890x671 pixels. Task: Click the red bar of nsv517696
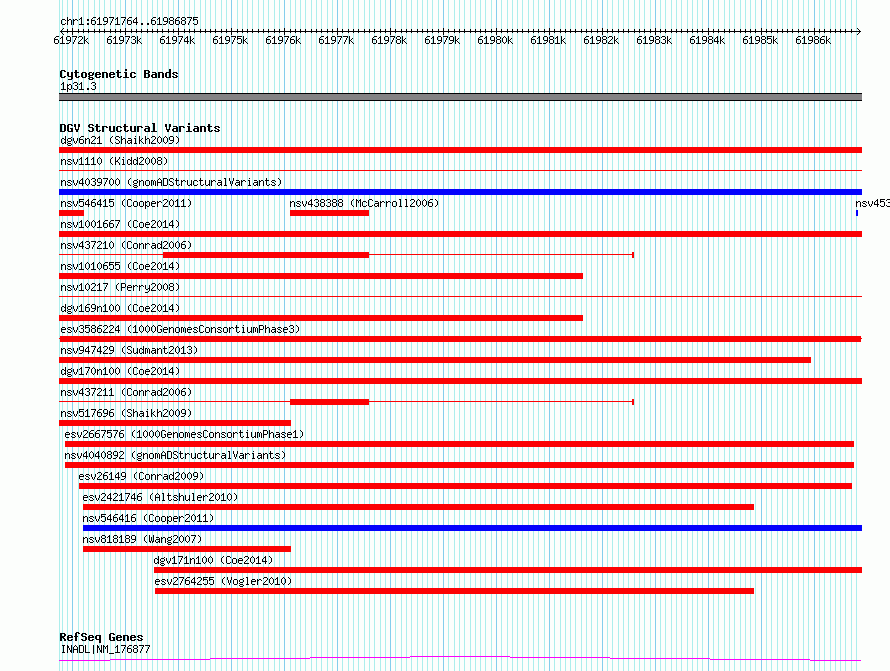point(175,423)
